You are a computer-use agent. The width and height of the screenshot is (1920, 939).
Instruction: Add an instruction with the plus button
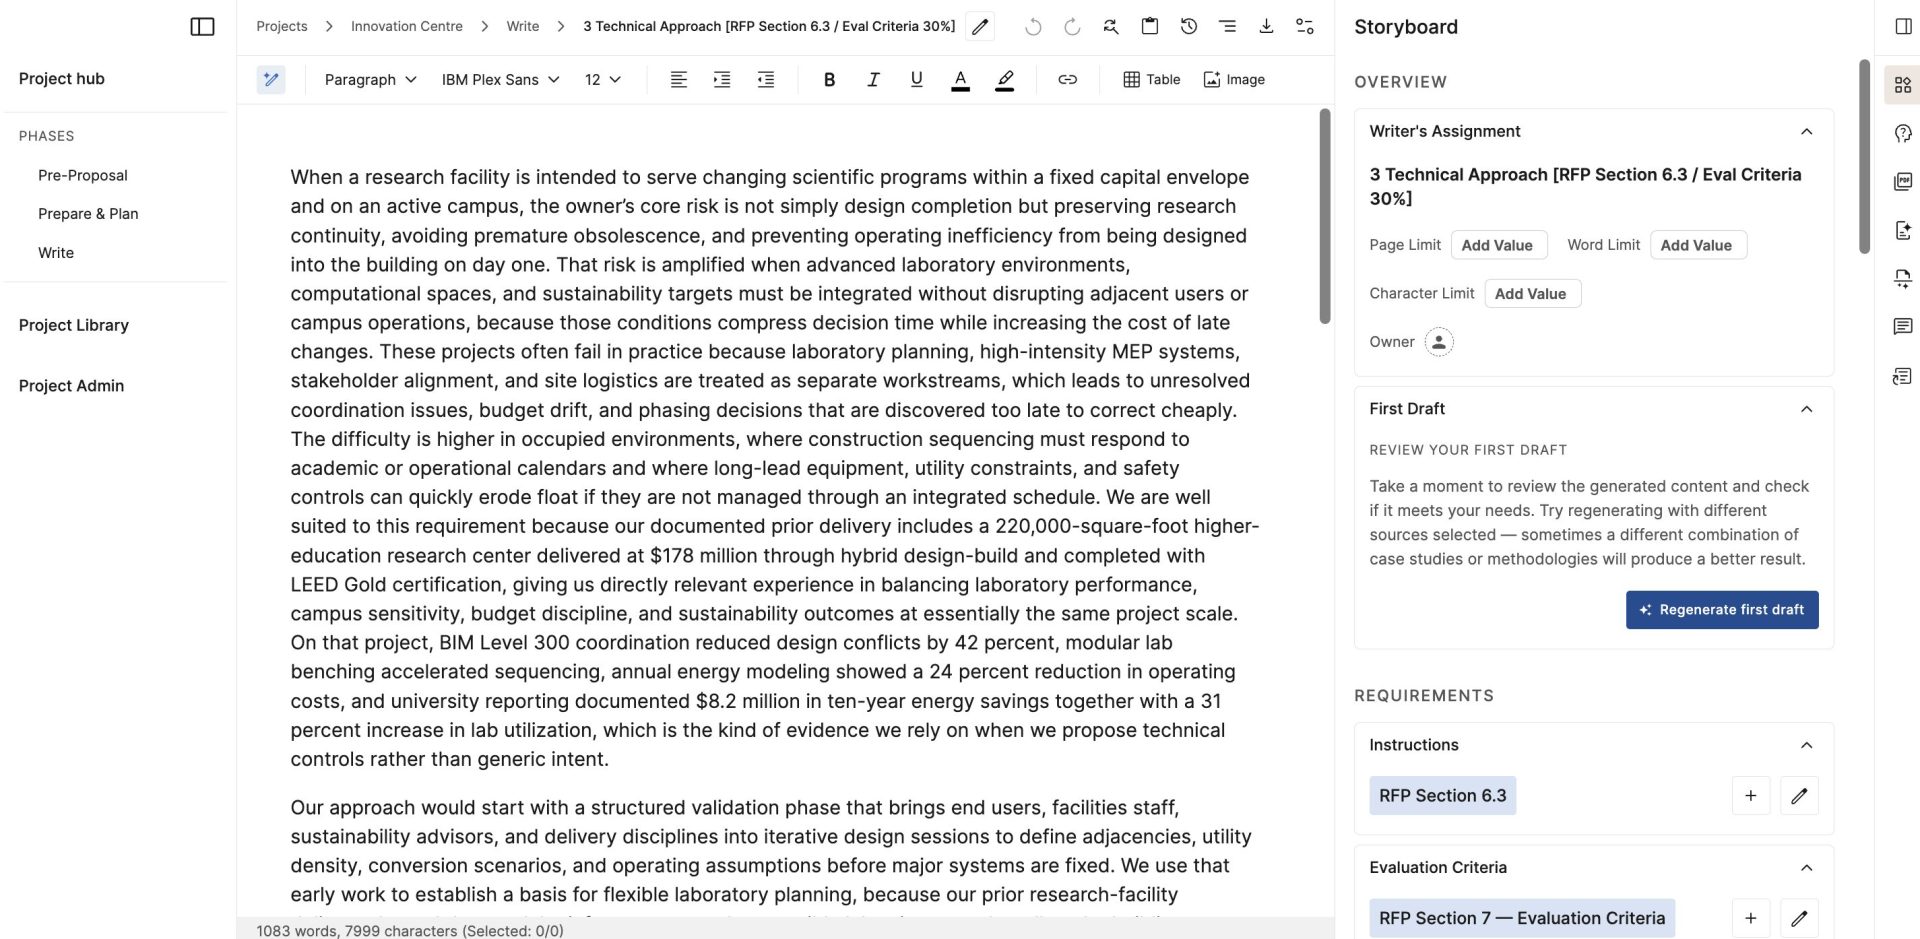pyautogui.click(x=1751, y=796)
